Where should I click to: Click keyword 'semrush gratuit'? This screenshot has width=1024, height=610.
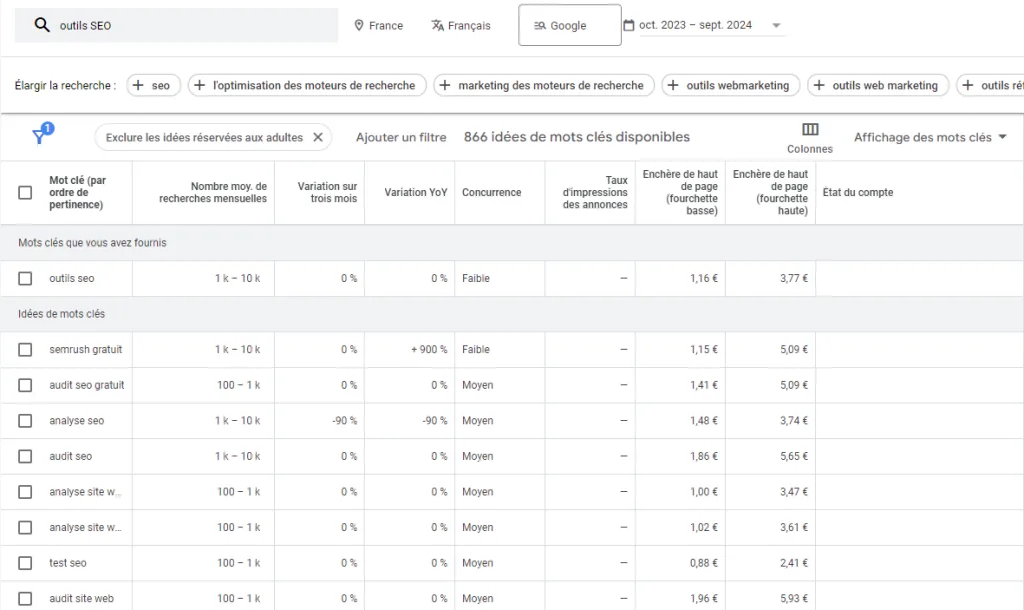(x=86, y=349)
